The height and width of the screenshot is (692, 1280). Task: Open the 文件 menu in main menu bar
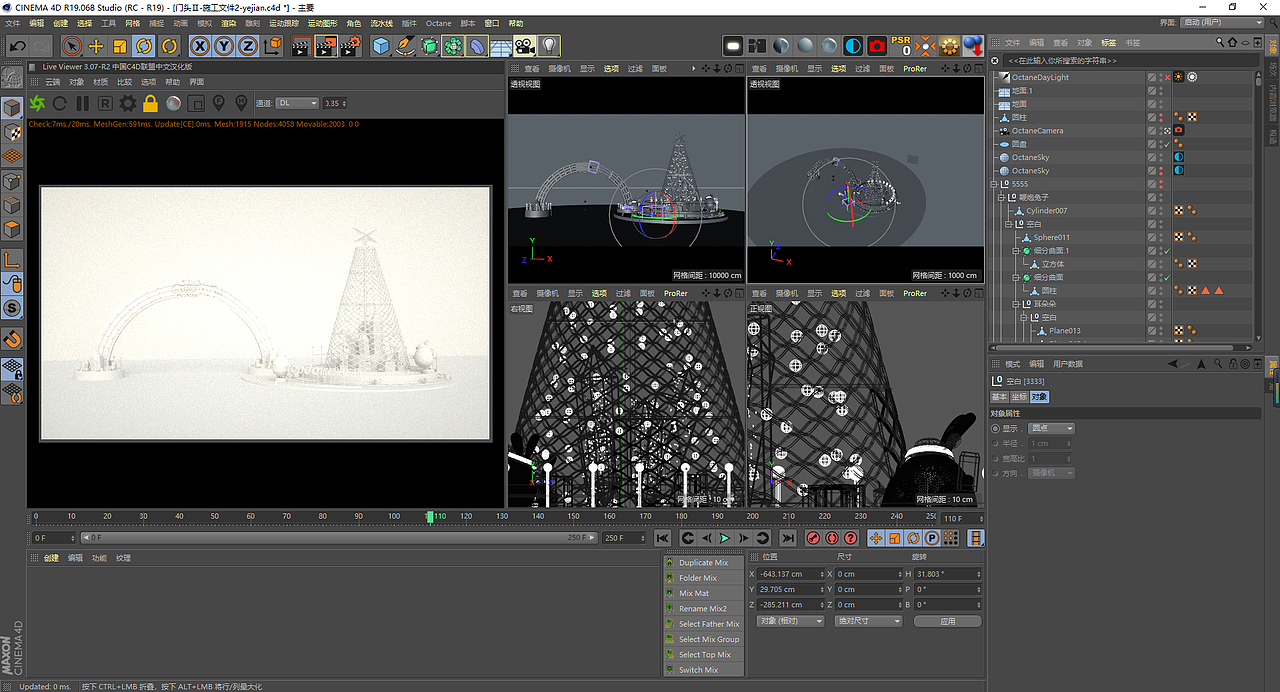click(x=12, y=23)
